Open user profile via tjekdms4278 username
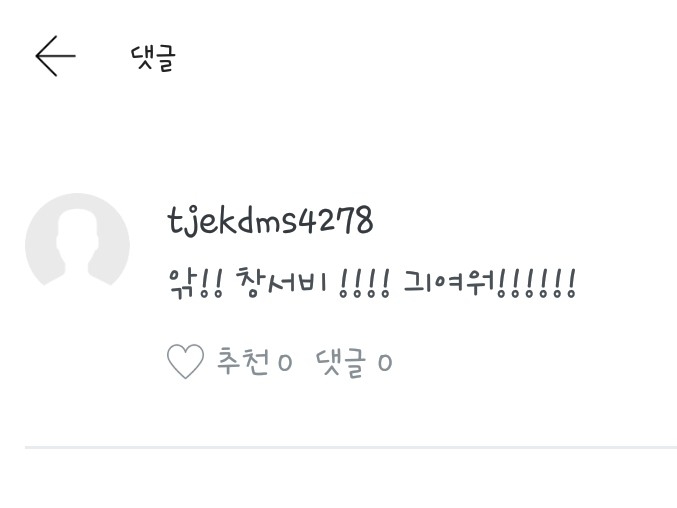Viewport: 677px width, 508px height. [270, 221]
